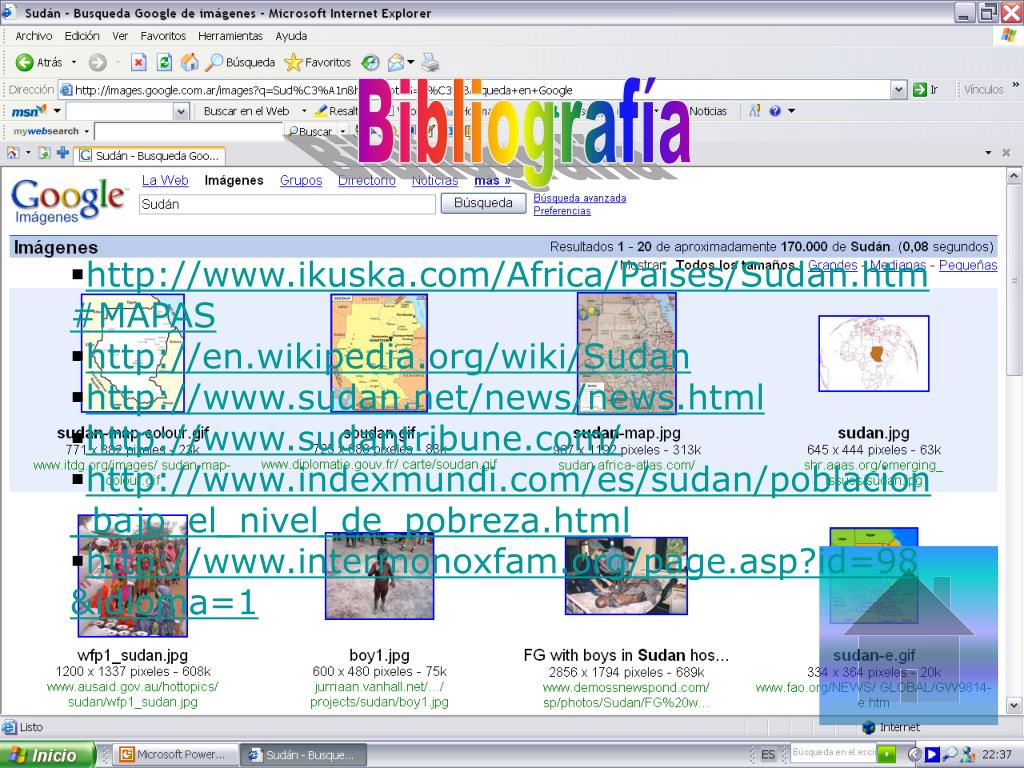The image size is (1024, 768).
Task: Open the address bar dropdown arrow
Action: coord(899,90)
